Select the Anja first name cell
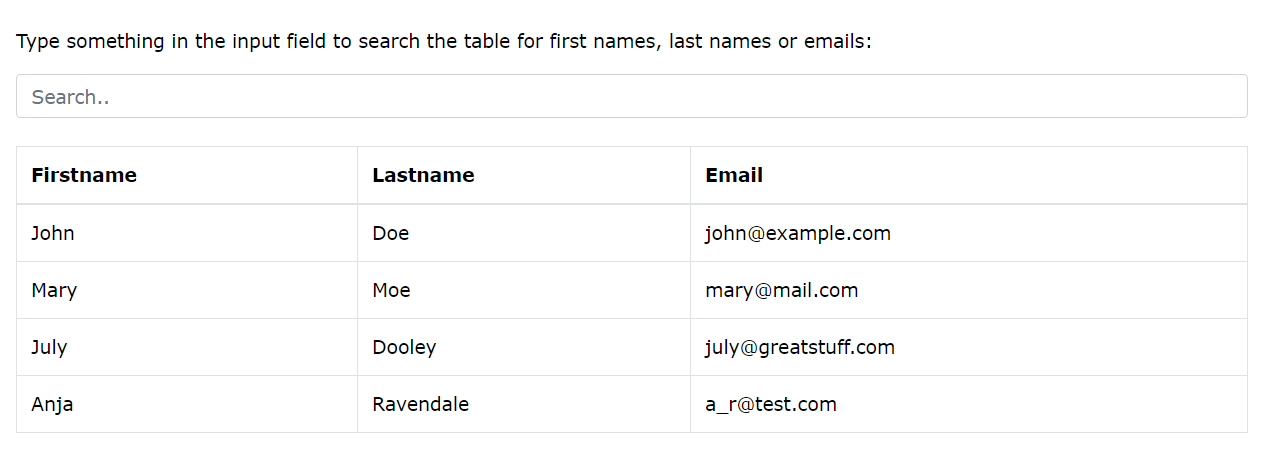The width and height of the screenshot is (1267, 460). coord(52,405)
